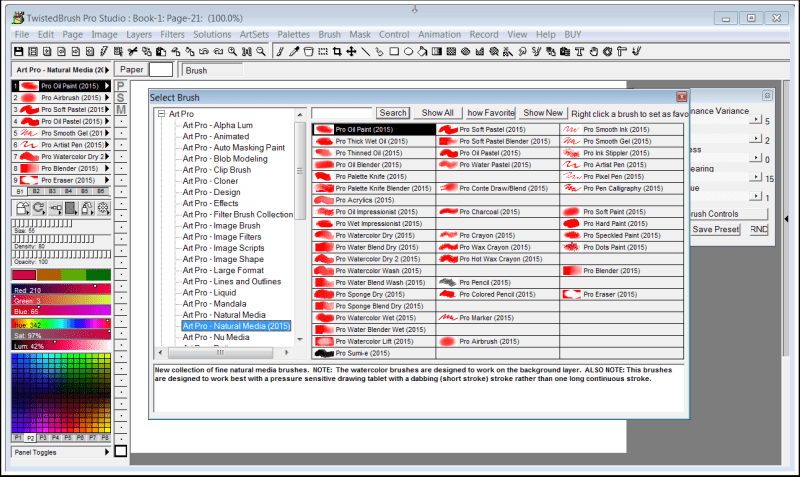This screenshot has height=477, width=800.
Task: Switch to brush bank tab B2
Action: tap(36, 191)
